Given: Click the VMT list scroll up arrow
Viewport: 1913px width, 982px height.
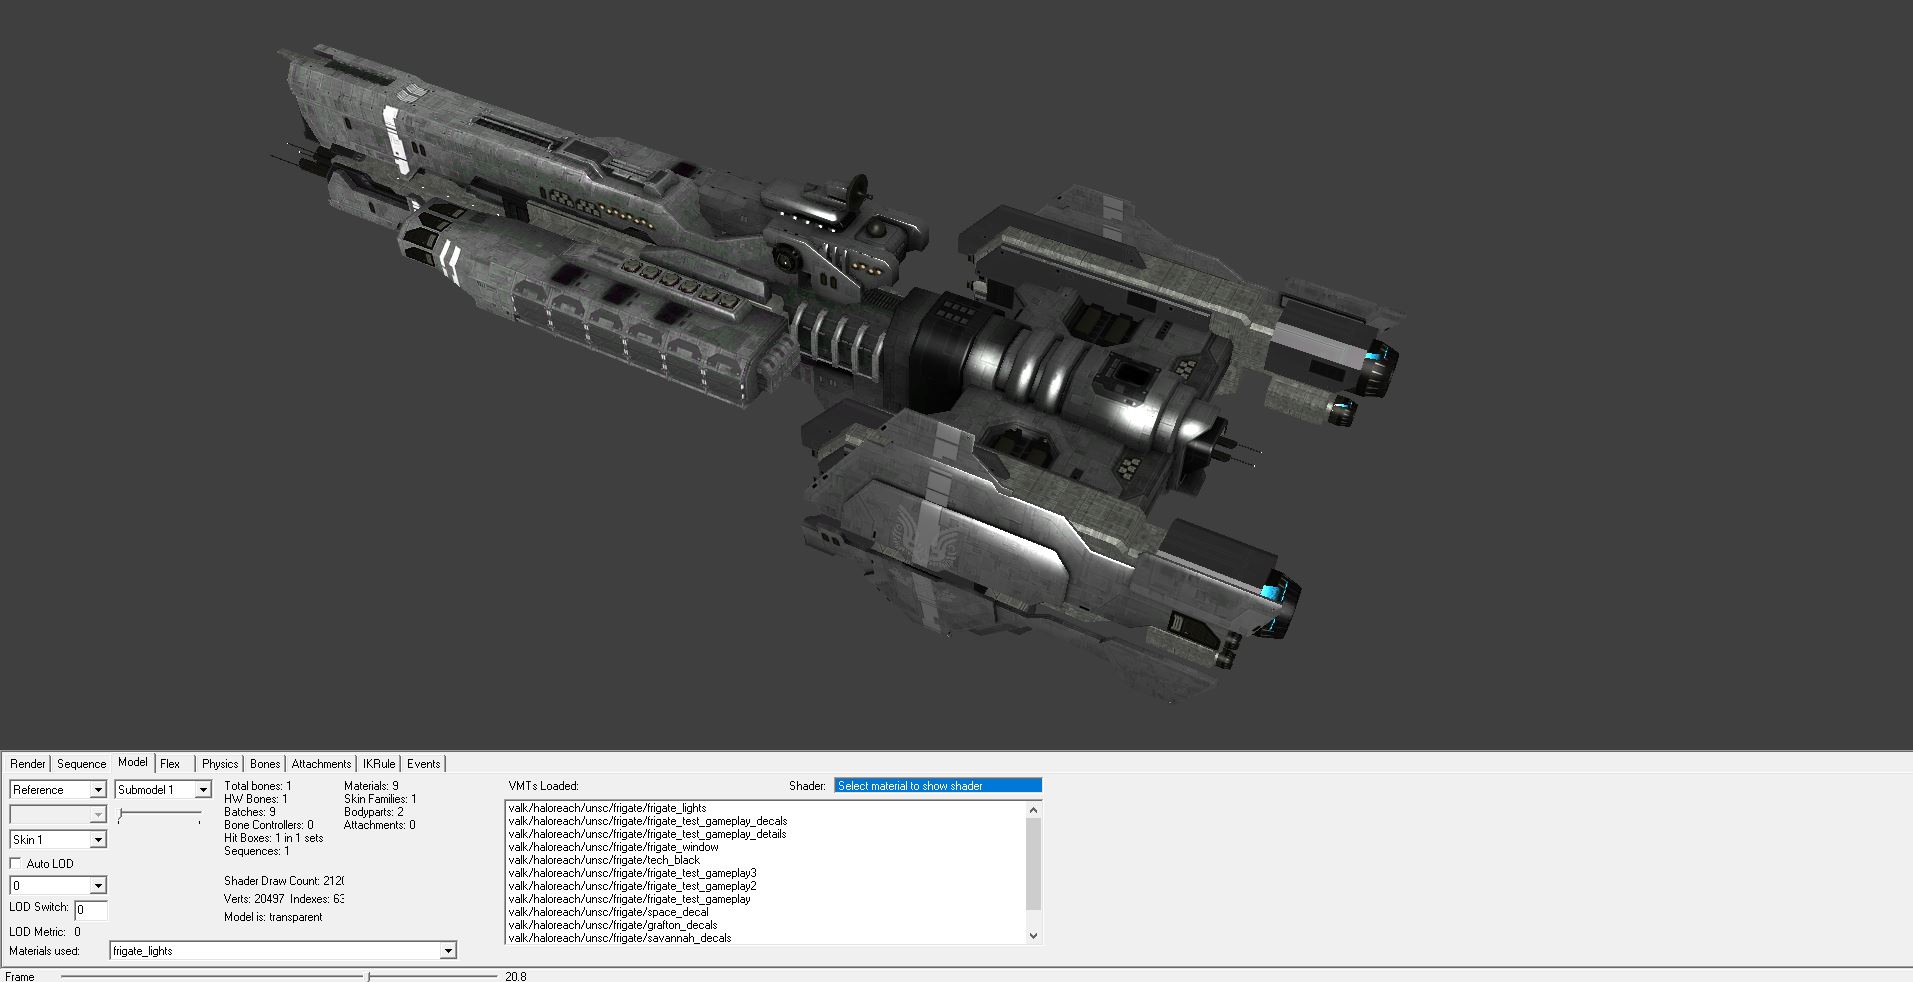Looking at the screenshot, I should 1033,810.
